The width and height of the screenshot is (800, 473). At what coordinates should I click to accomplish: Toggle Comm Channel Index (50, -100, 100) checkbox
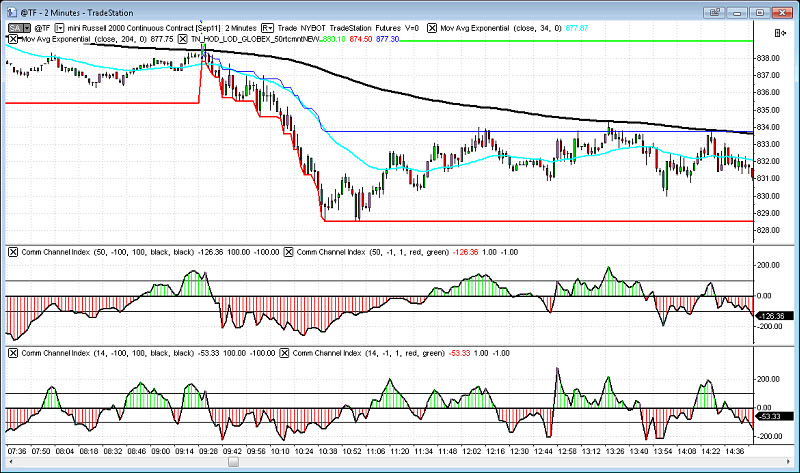coord(13,251)
